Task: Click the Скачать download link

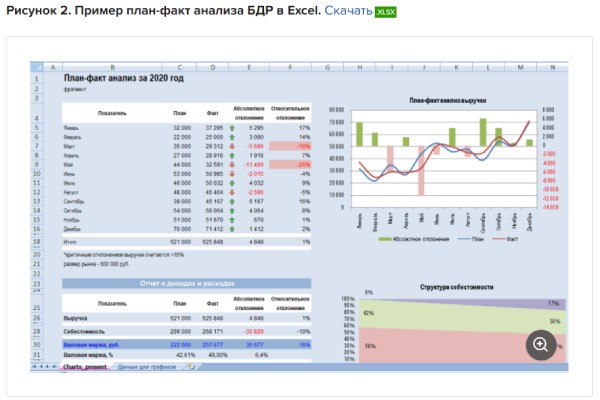Action: tap(346, 11)
